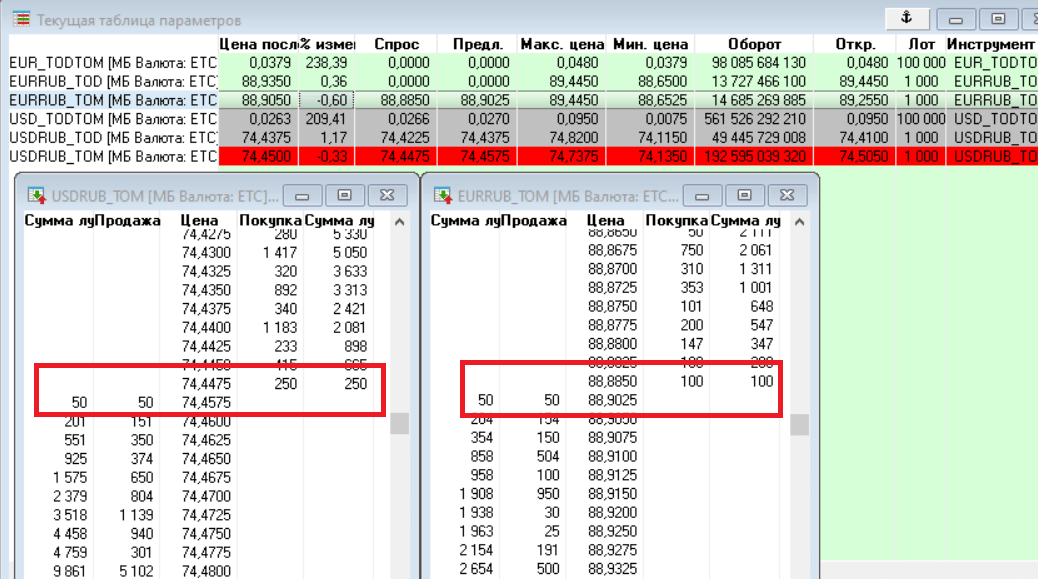Image resolution: width=1038 pixels, height=580 pixels.
Task: Click price '88,8750' in EURRUB_TOM order book
Action: pos(612,307)
